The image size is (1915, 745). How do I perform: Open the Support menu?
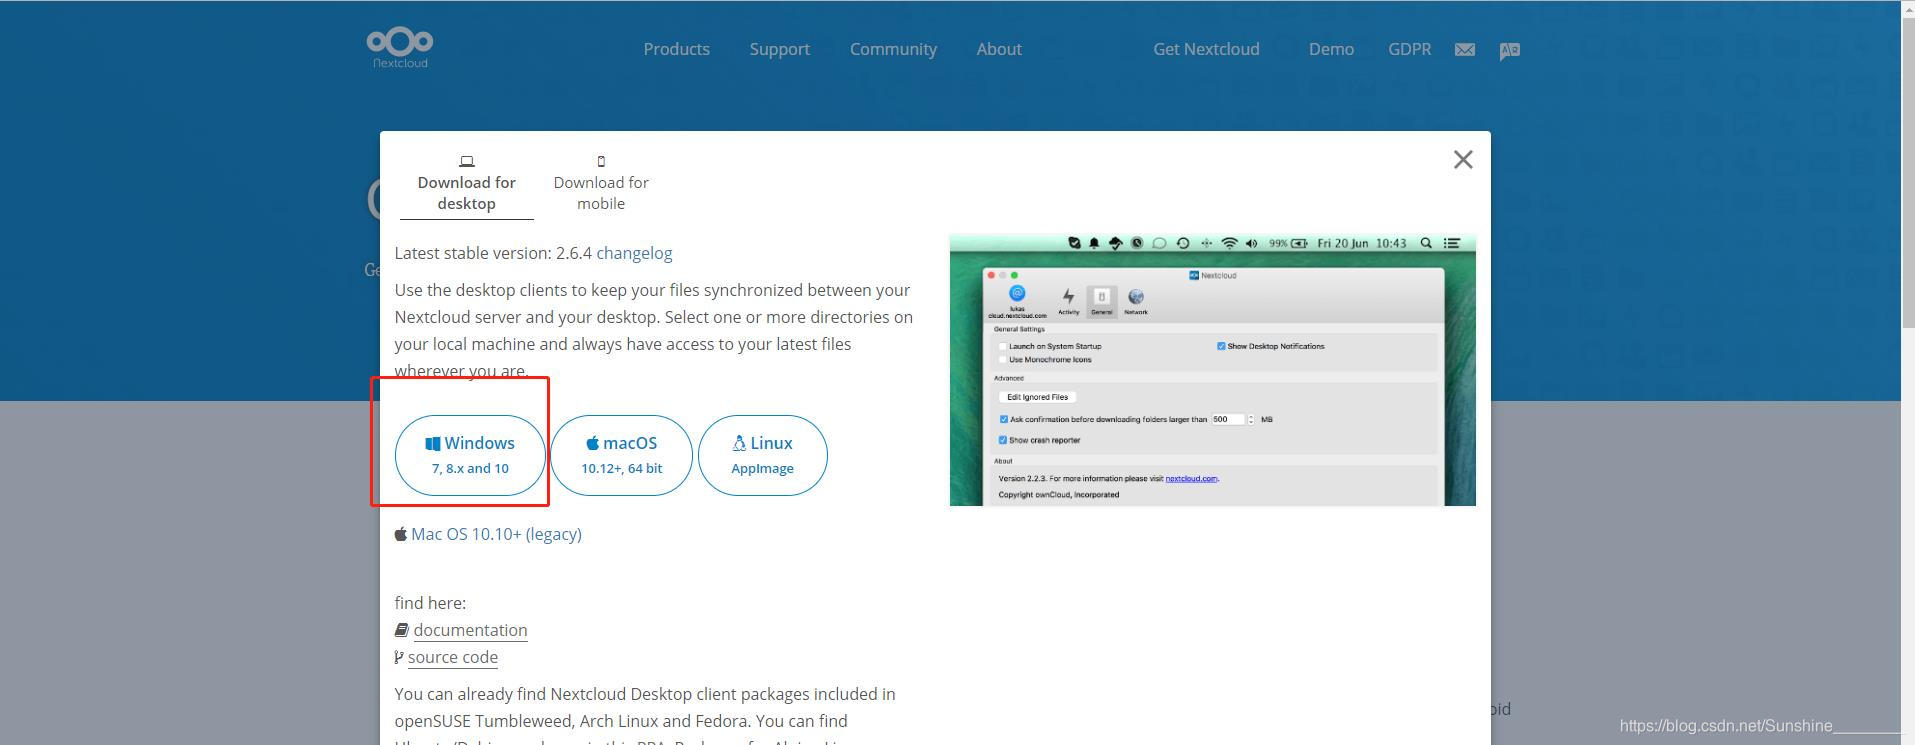point(779,49)
